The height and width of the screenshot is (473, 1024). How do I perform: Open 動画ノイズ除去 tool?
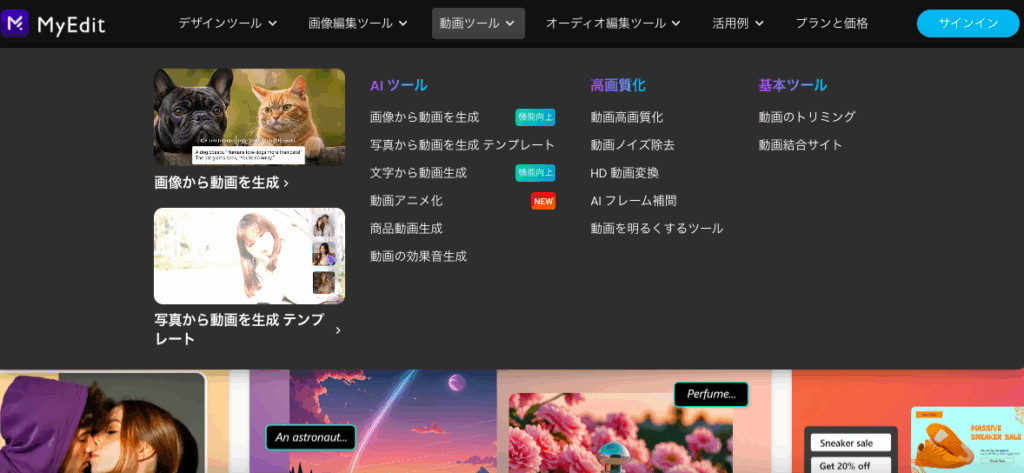point(632,145)
